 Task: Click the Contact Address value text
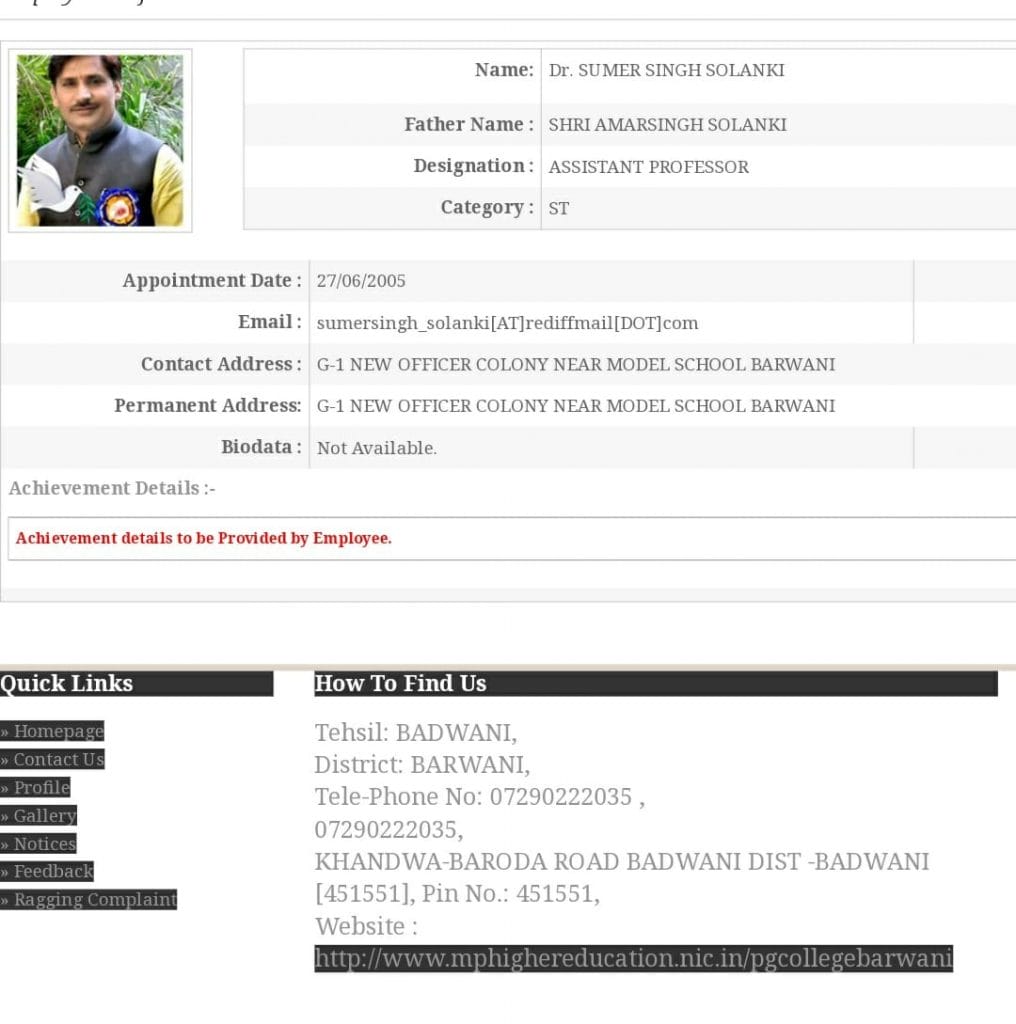[x=575, y=365]
